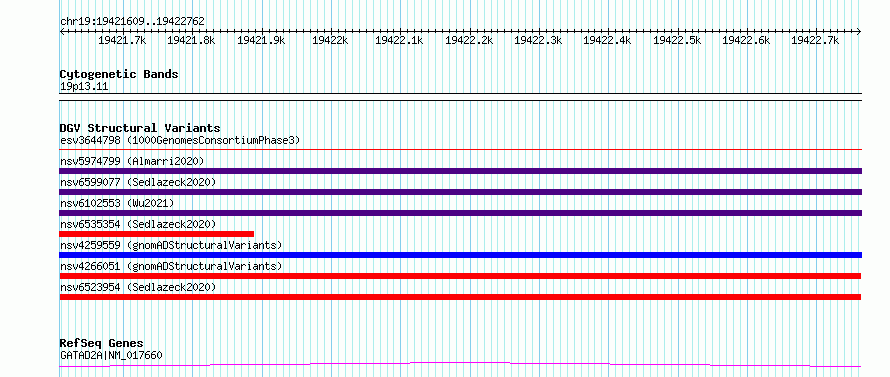Open the DGV Structural Variants track title
Screen dimensions: 890x377
tap(140, 128)
